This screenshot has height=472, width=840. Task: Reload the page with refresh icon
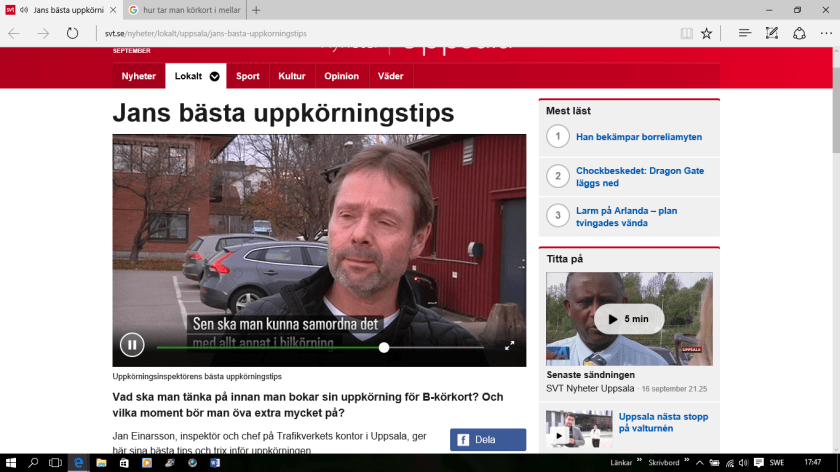click(72, 33)
